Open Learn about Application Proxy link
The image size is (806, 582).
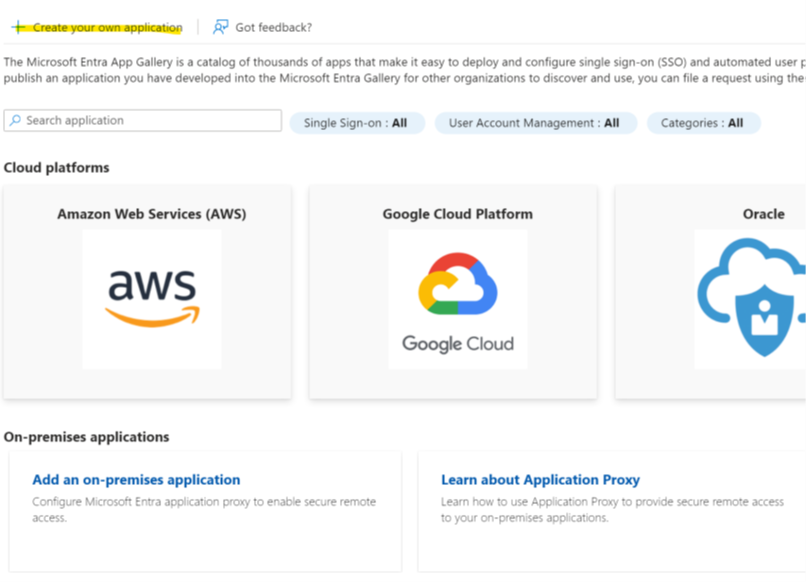(540, 480)
